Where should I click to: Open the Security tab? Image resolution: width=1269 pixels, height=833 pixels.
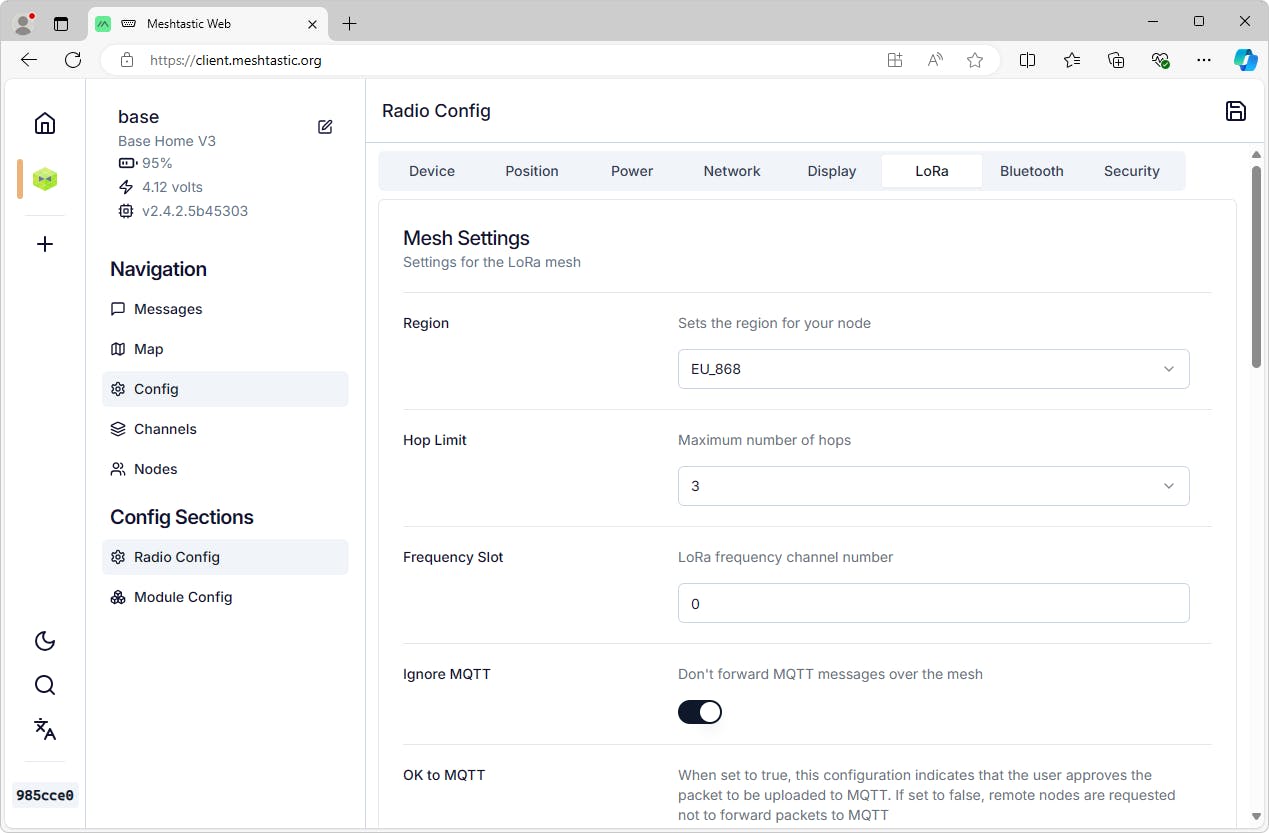1131,171
